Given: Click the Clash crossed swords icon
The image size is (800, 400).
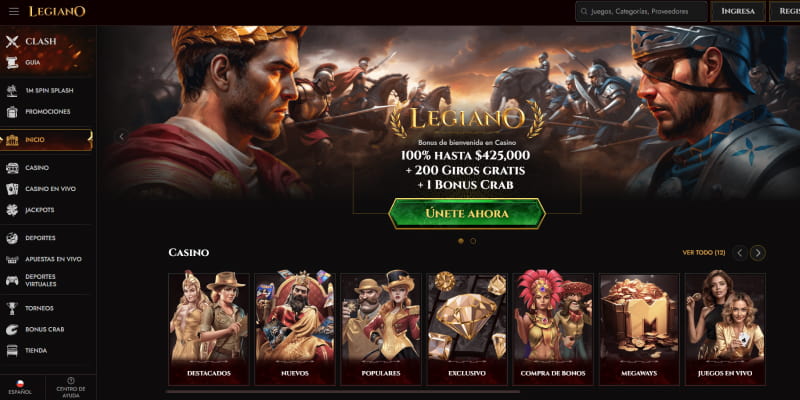Looking at the screenshot, I should coord(12,41).
